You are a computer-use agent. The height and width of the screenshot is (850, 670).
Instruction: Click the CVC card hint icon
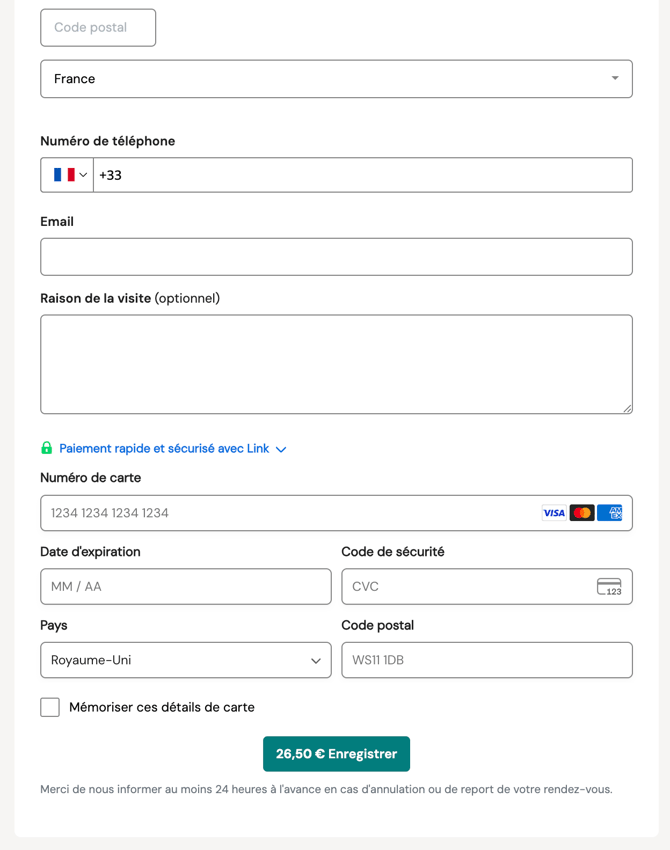(609, 587)
